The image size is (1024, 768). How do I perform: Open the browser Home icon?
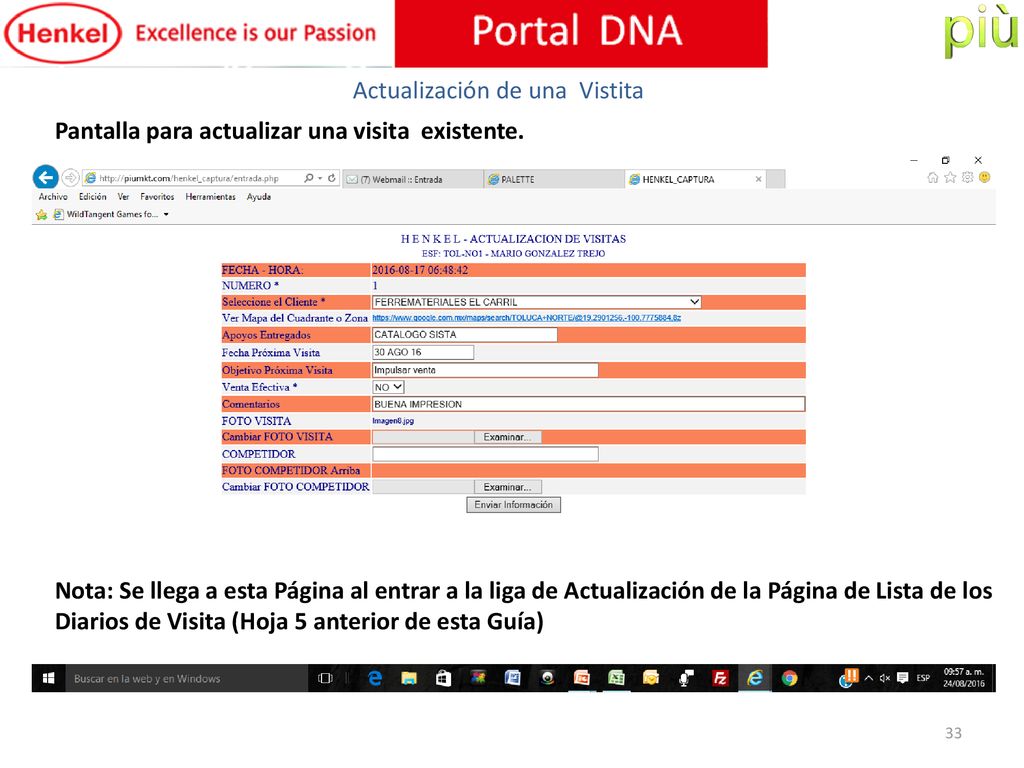933,178
